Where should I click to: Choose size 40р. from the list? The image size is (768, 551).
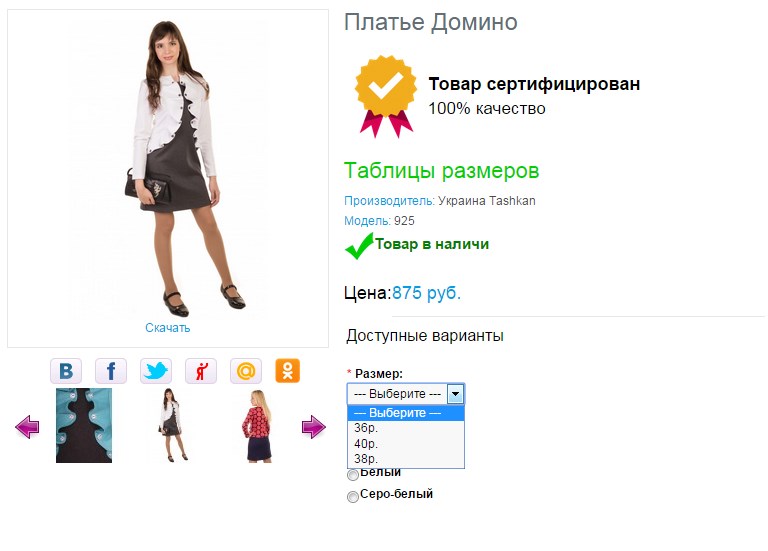[x=406, y=444]
